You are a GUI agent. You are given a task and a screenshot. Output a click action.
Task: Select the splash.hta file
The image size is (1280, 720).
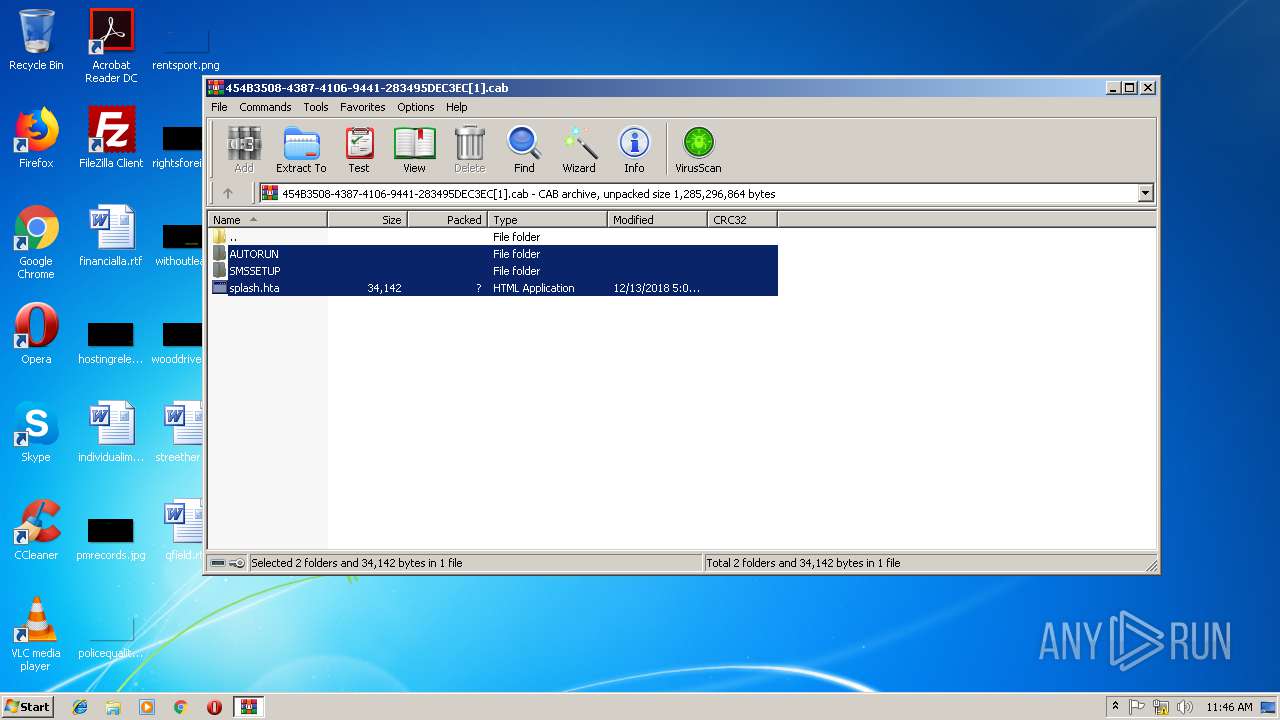point(493,288)
